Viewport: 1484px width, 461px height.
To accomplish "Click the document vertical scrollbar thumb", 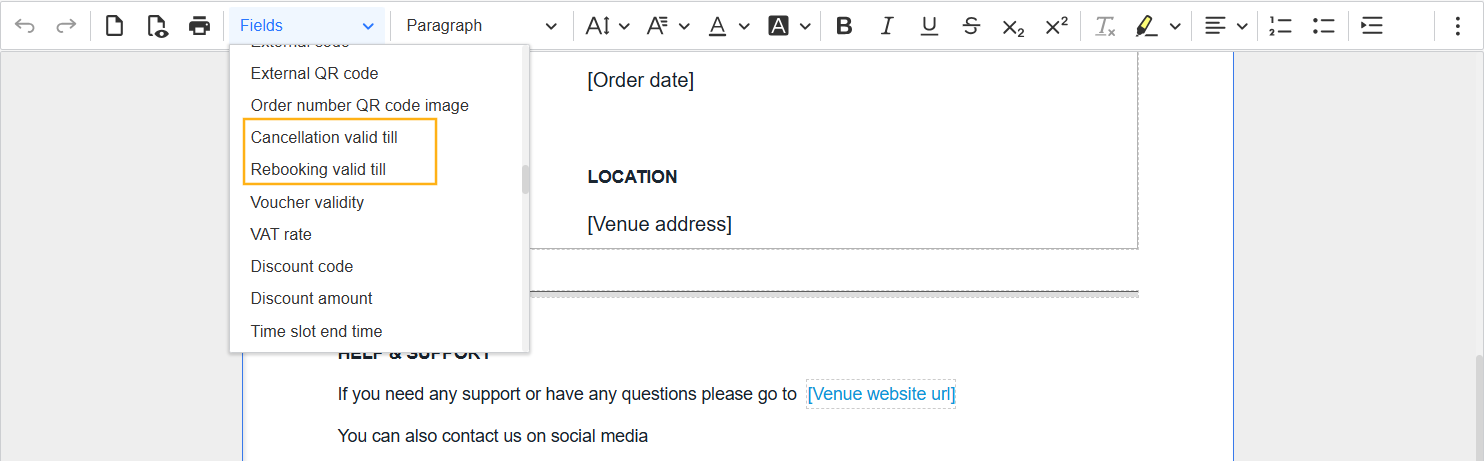I will [1478, 407].
